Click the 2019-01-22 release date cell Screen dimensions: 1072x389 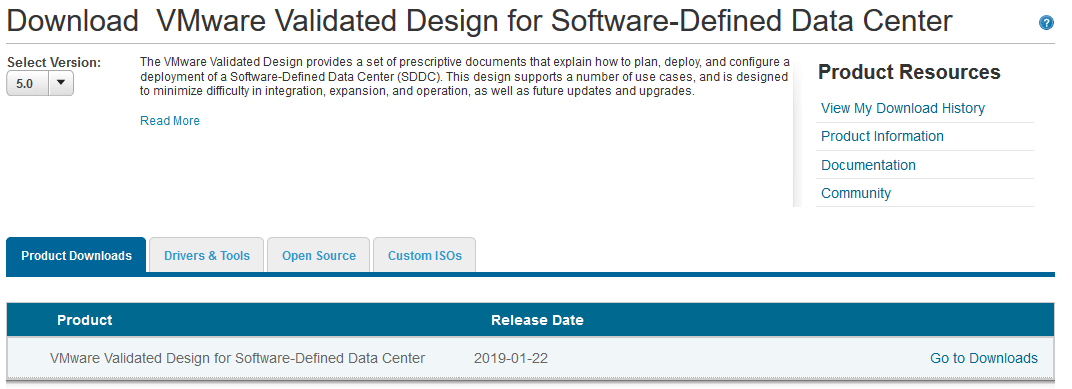tap(511, 358)
